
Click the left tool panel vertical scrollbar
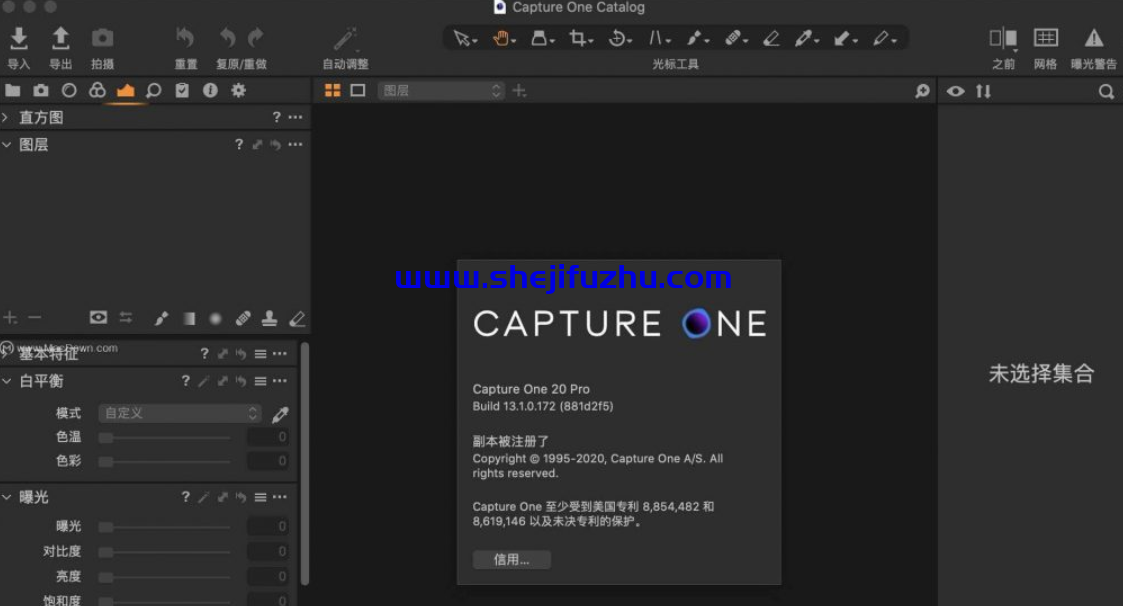[305, 464]
